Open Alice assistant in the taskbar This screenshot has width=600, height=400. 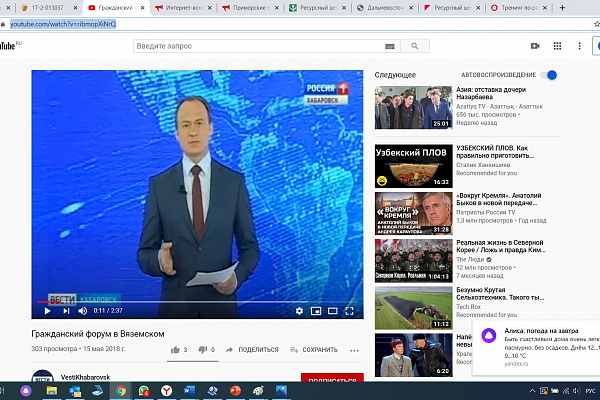(26, 391)
